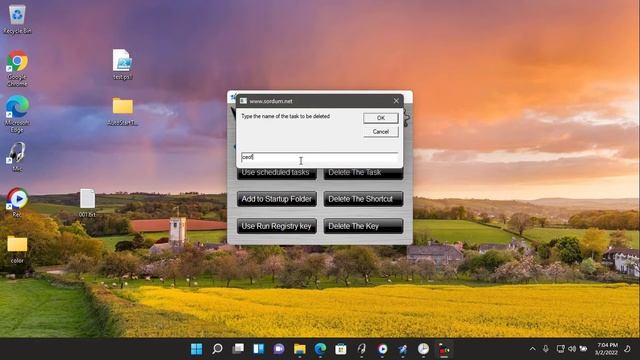The image size is (640, 360).
Task: Switch to the clock app on taskbar
Action: tap(424, 349)
